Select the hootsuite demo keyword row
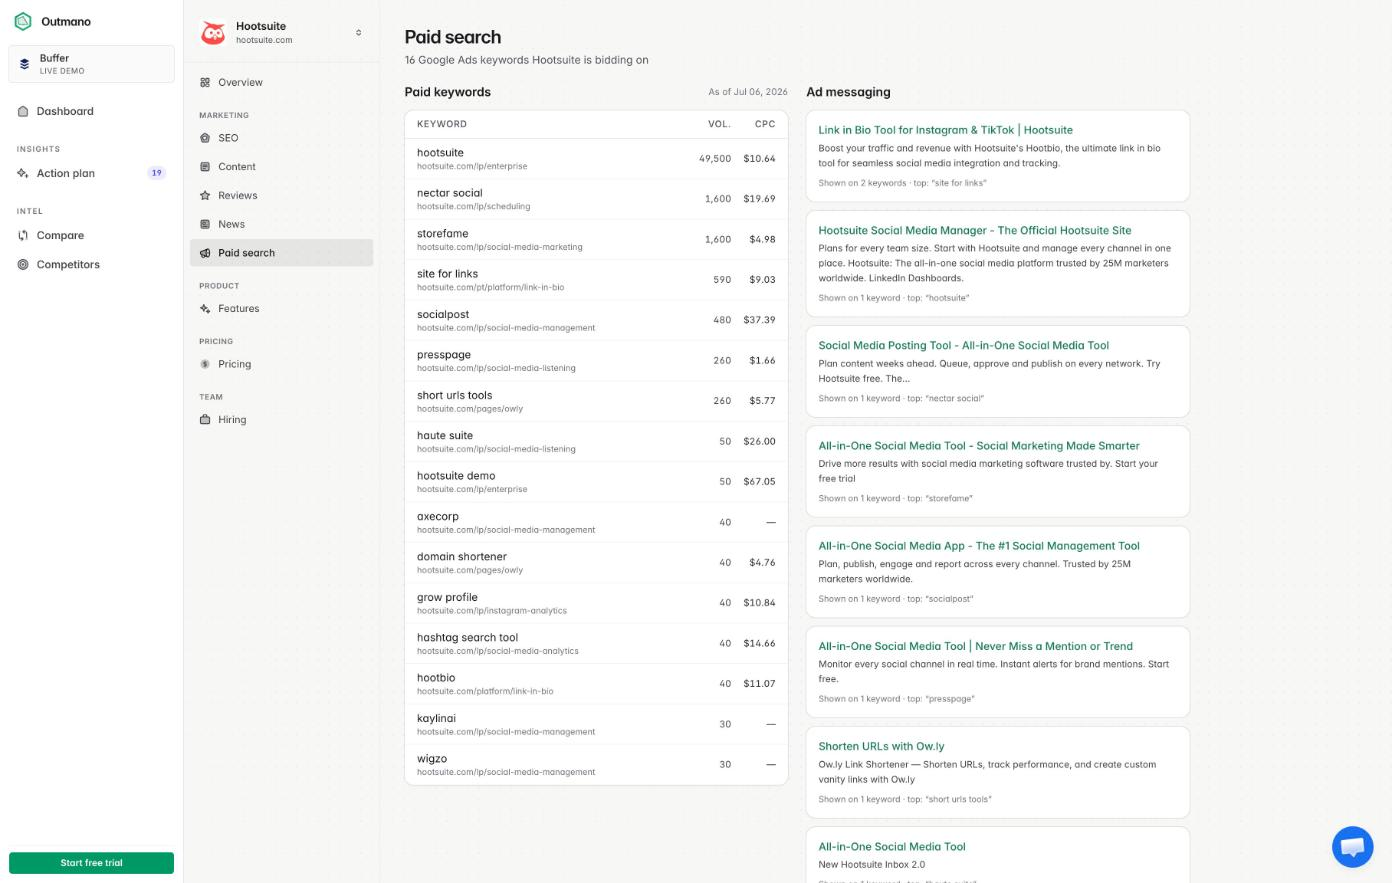Image resolution: width=1392 pixels, height=883 pixels. coord(596,481)
